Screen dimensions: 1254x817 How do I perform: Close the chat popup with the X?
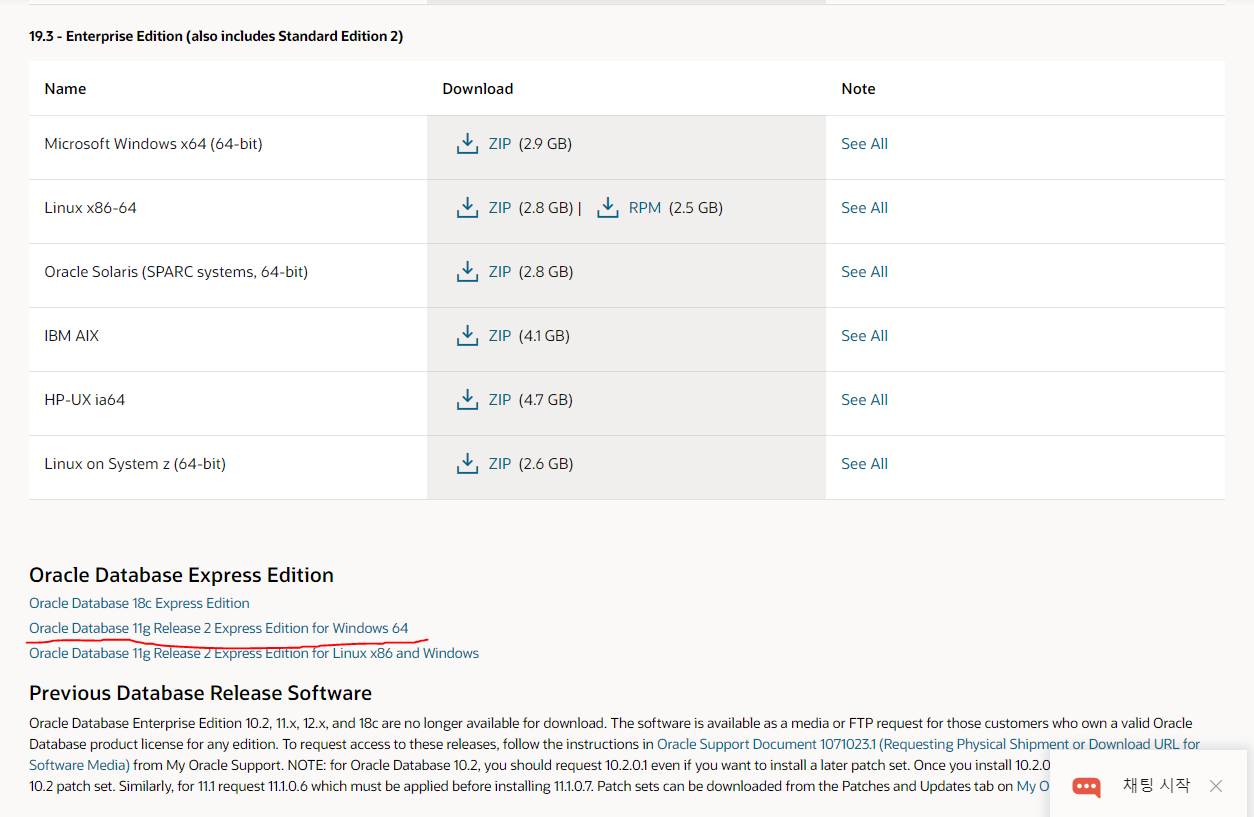(x=1216, y=786)
